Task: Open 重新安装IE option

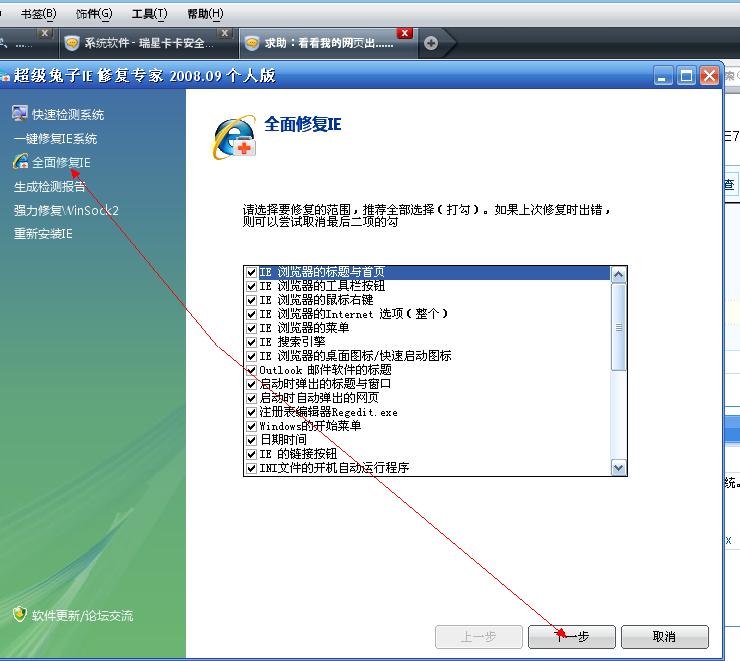Action: point(43,234)
